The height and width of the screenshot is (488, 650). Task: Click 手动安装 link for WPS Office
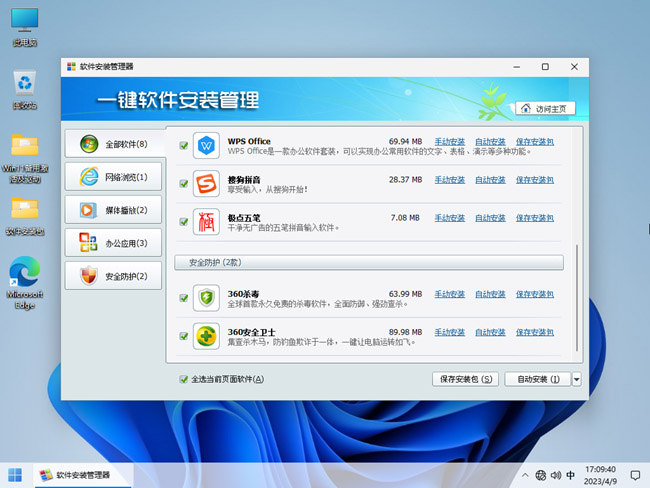tap(450, 142)
